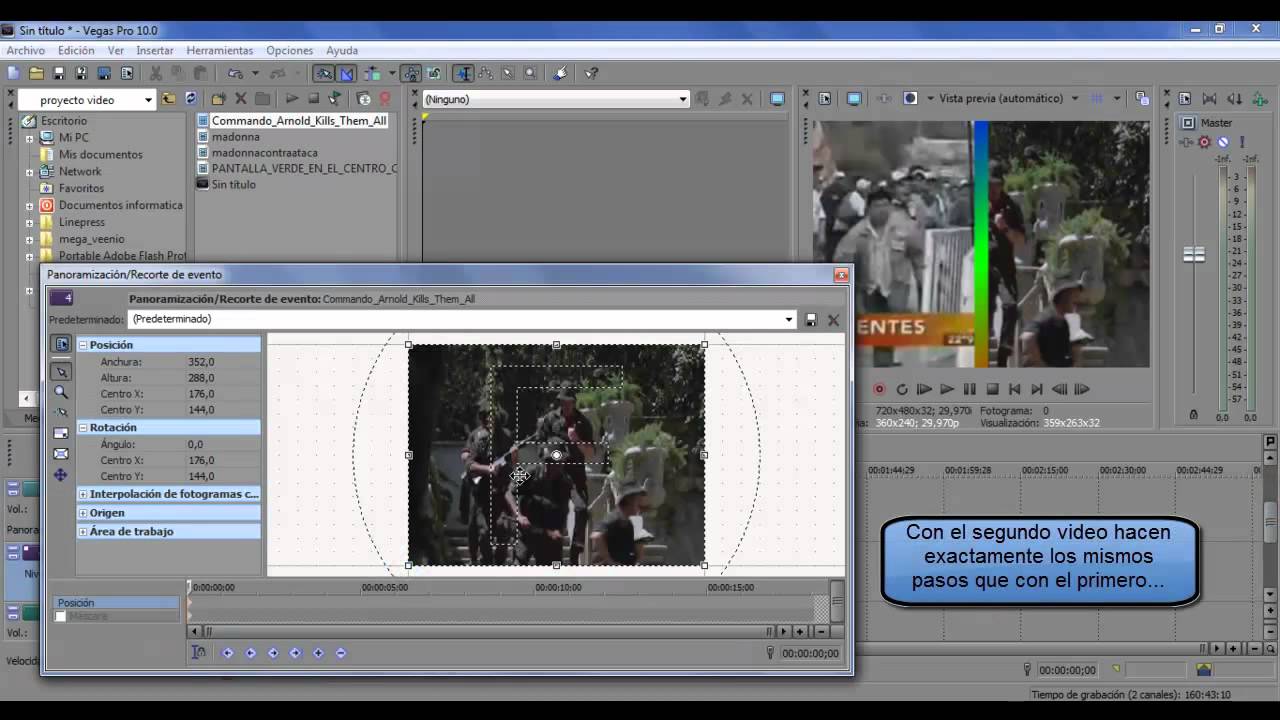Click the last keyframe button in pan/crop timeline
This screenshot has height=720, width=1280.
pos(340,653)
